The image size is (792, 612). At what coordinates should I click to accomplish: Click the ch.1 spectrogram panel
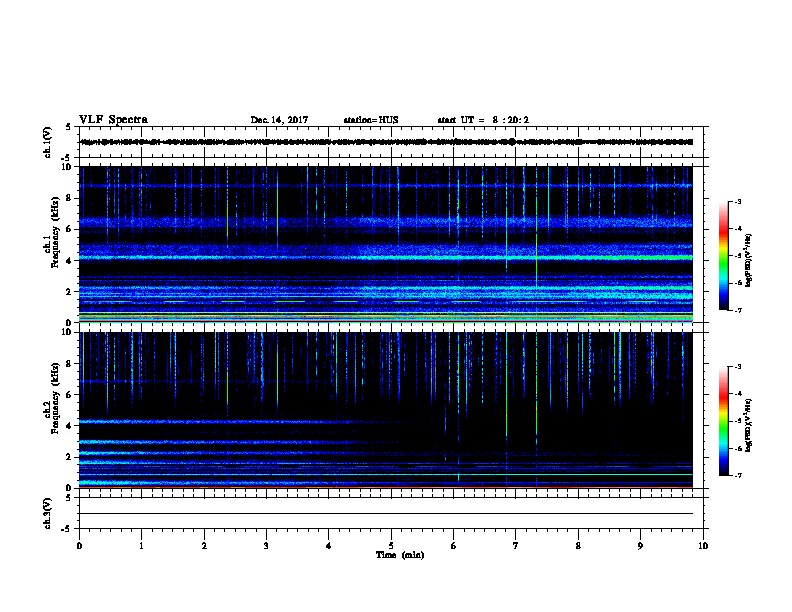click(386, 244)
